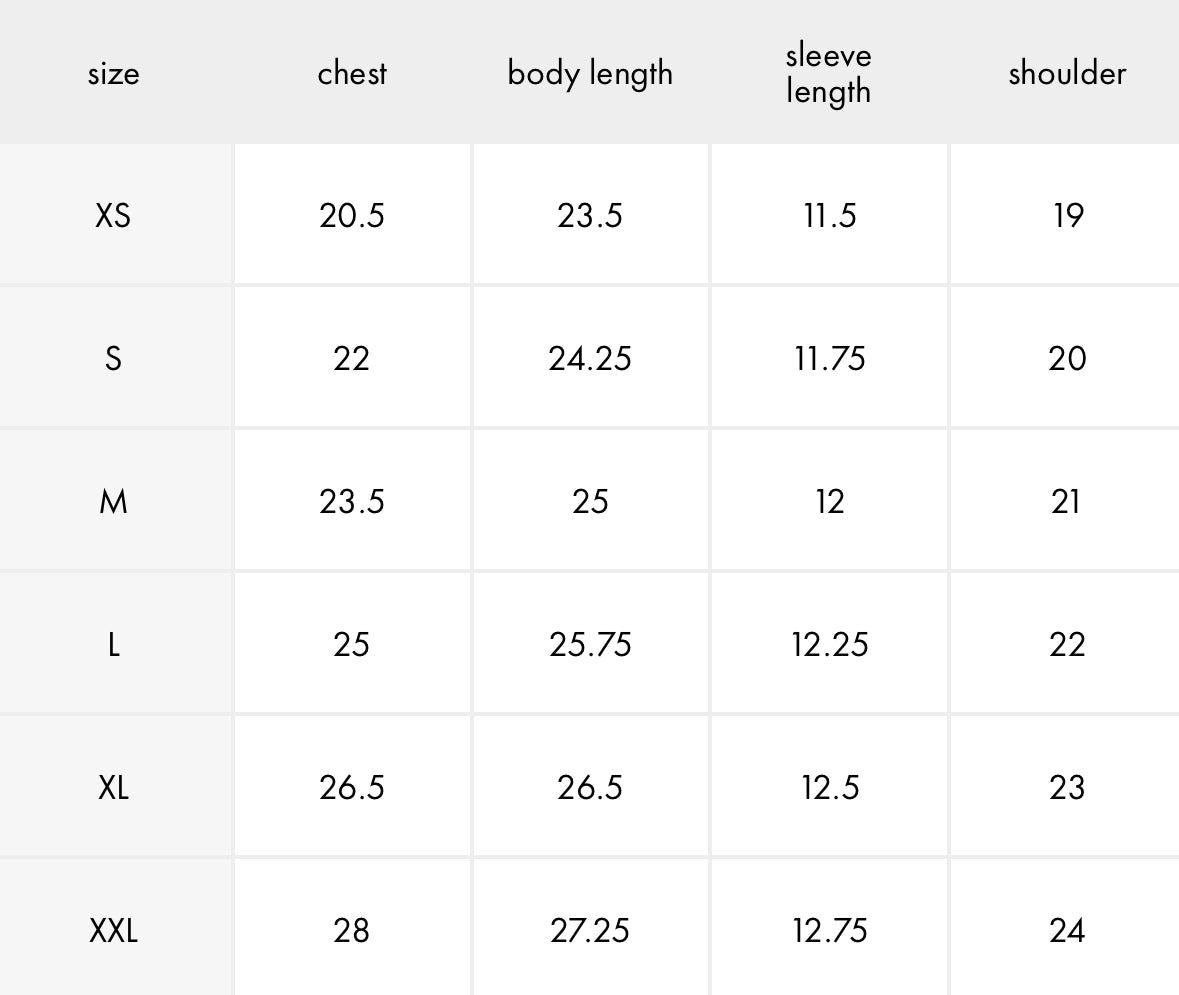
Task: Click the size column header
Action: (x=113, y=73)
